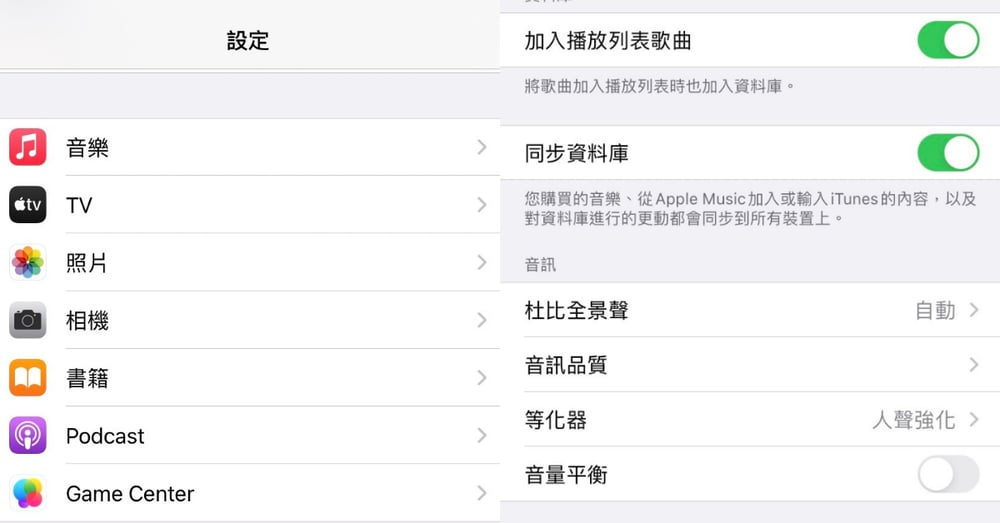The height and width of the screenshot is (523, 1000).
Task: Open 杜比全景聲 setting showing 自動
Action: [x=750, y=310]
